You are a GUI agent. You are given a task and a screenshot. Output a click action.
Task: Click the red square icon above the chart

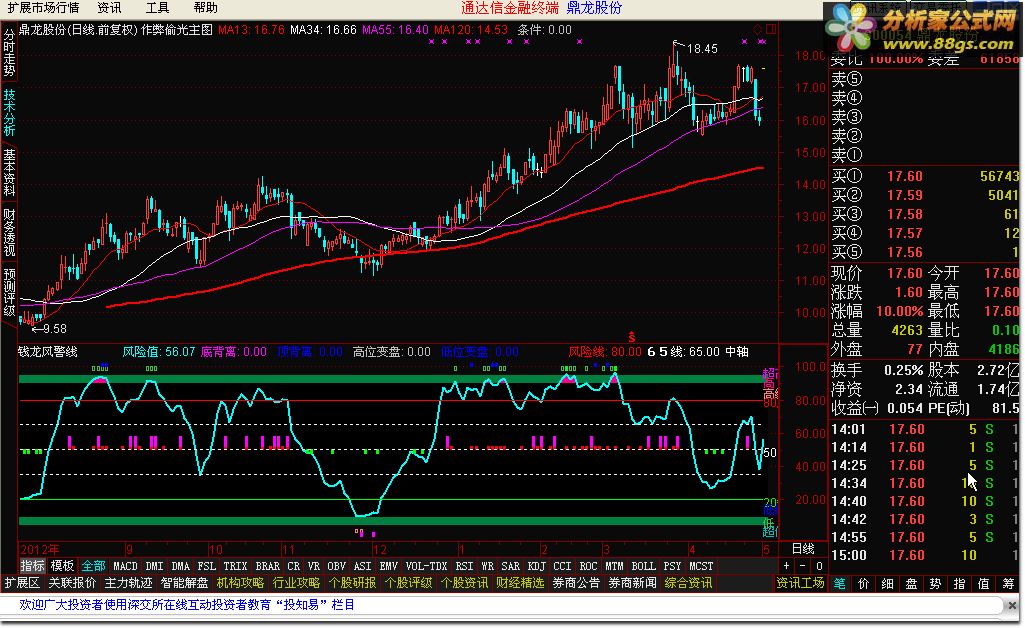(771, 29)
